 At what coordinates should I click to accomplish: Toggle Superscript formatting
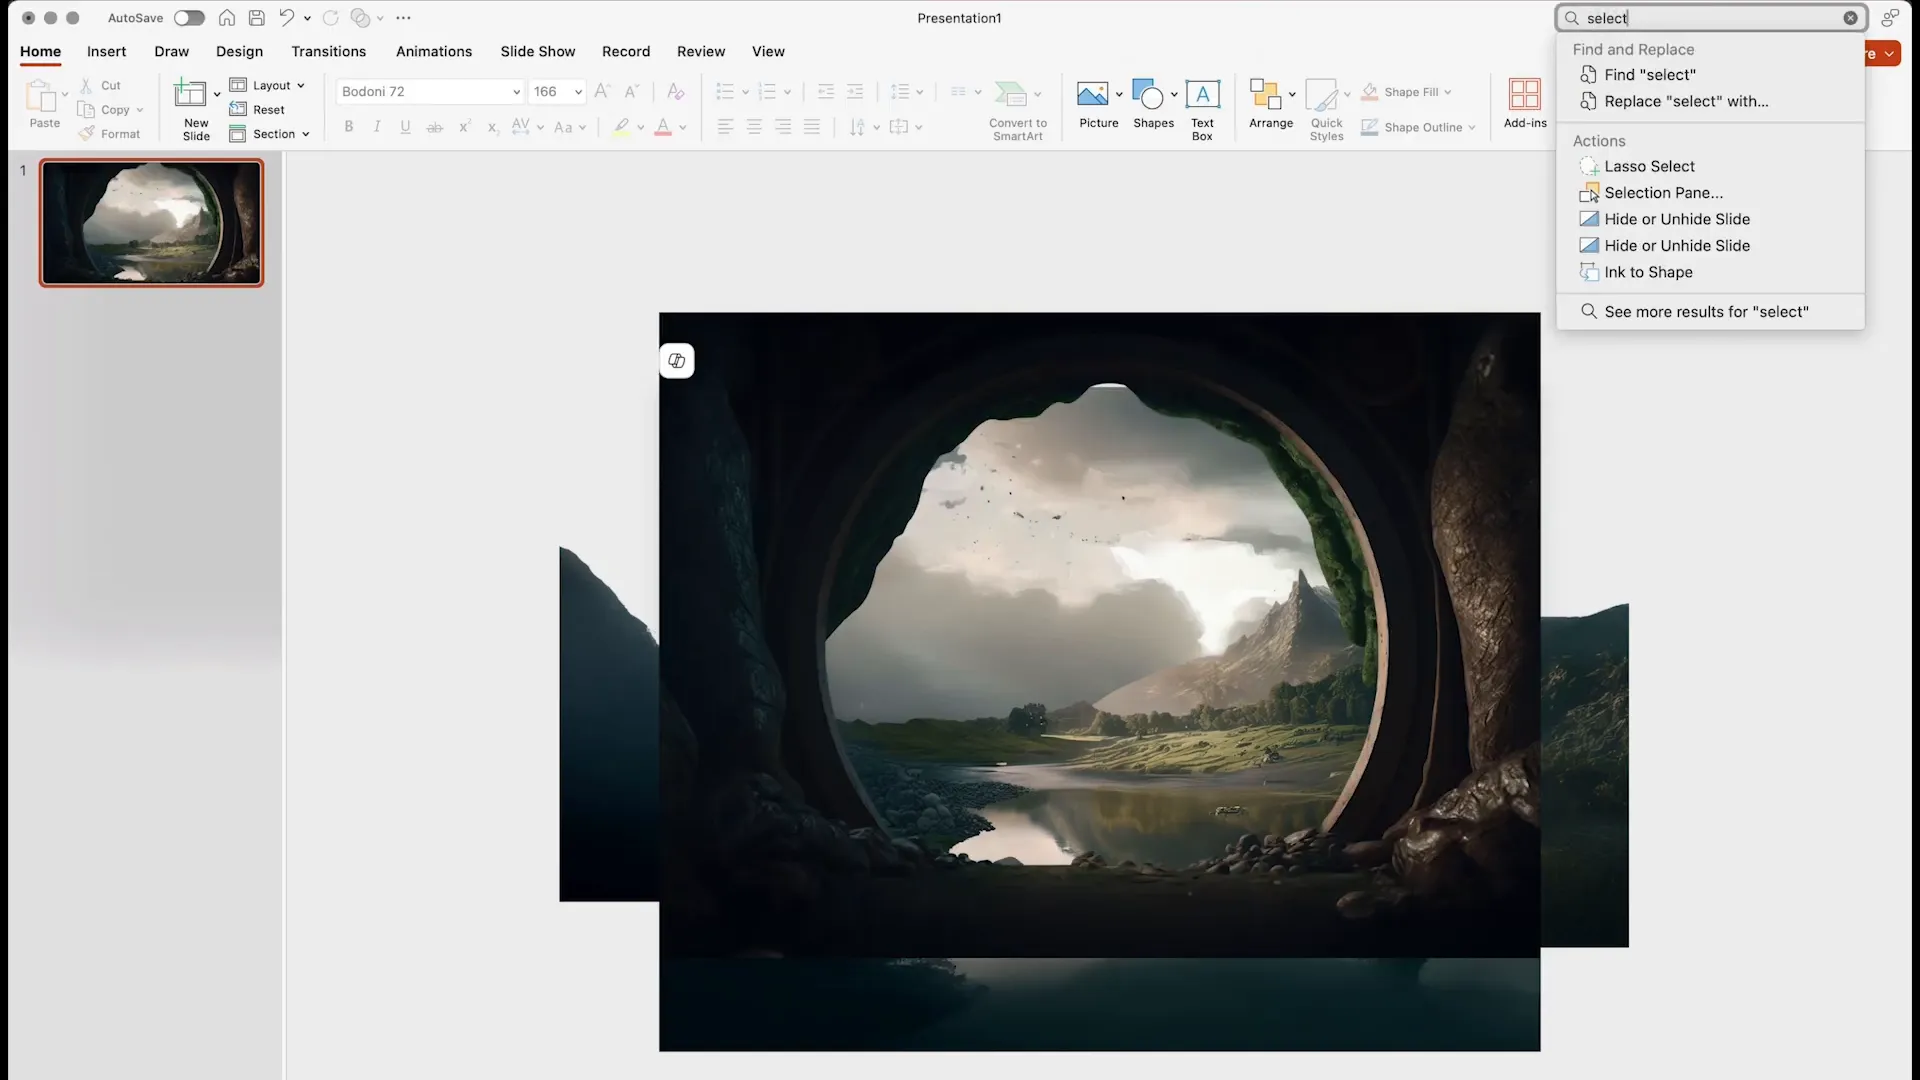(465, 127)
